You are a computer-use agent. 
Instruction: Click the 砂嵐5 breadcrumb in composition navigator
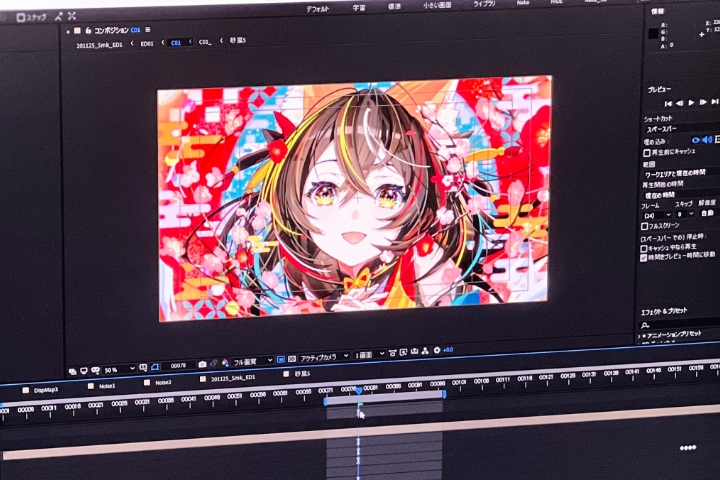coord(238,40)
